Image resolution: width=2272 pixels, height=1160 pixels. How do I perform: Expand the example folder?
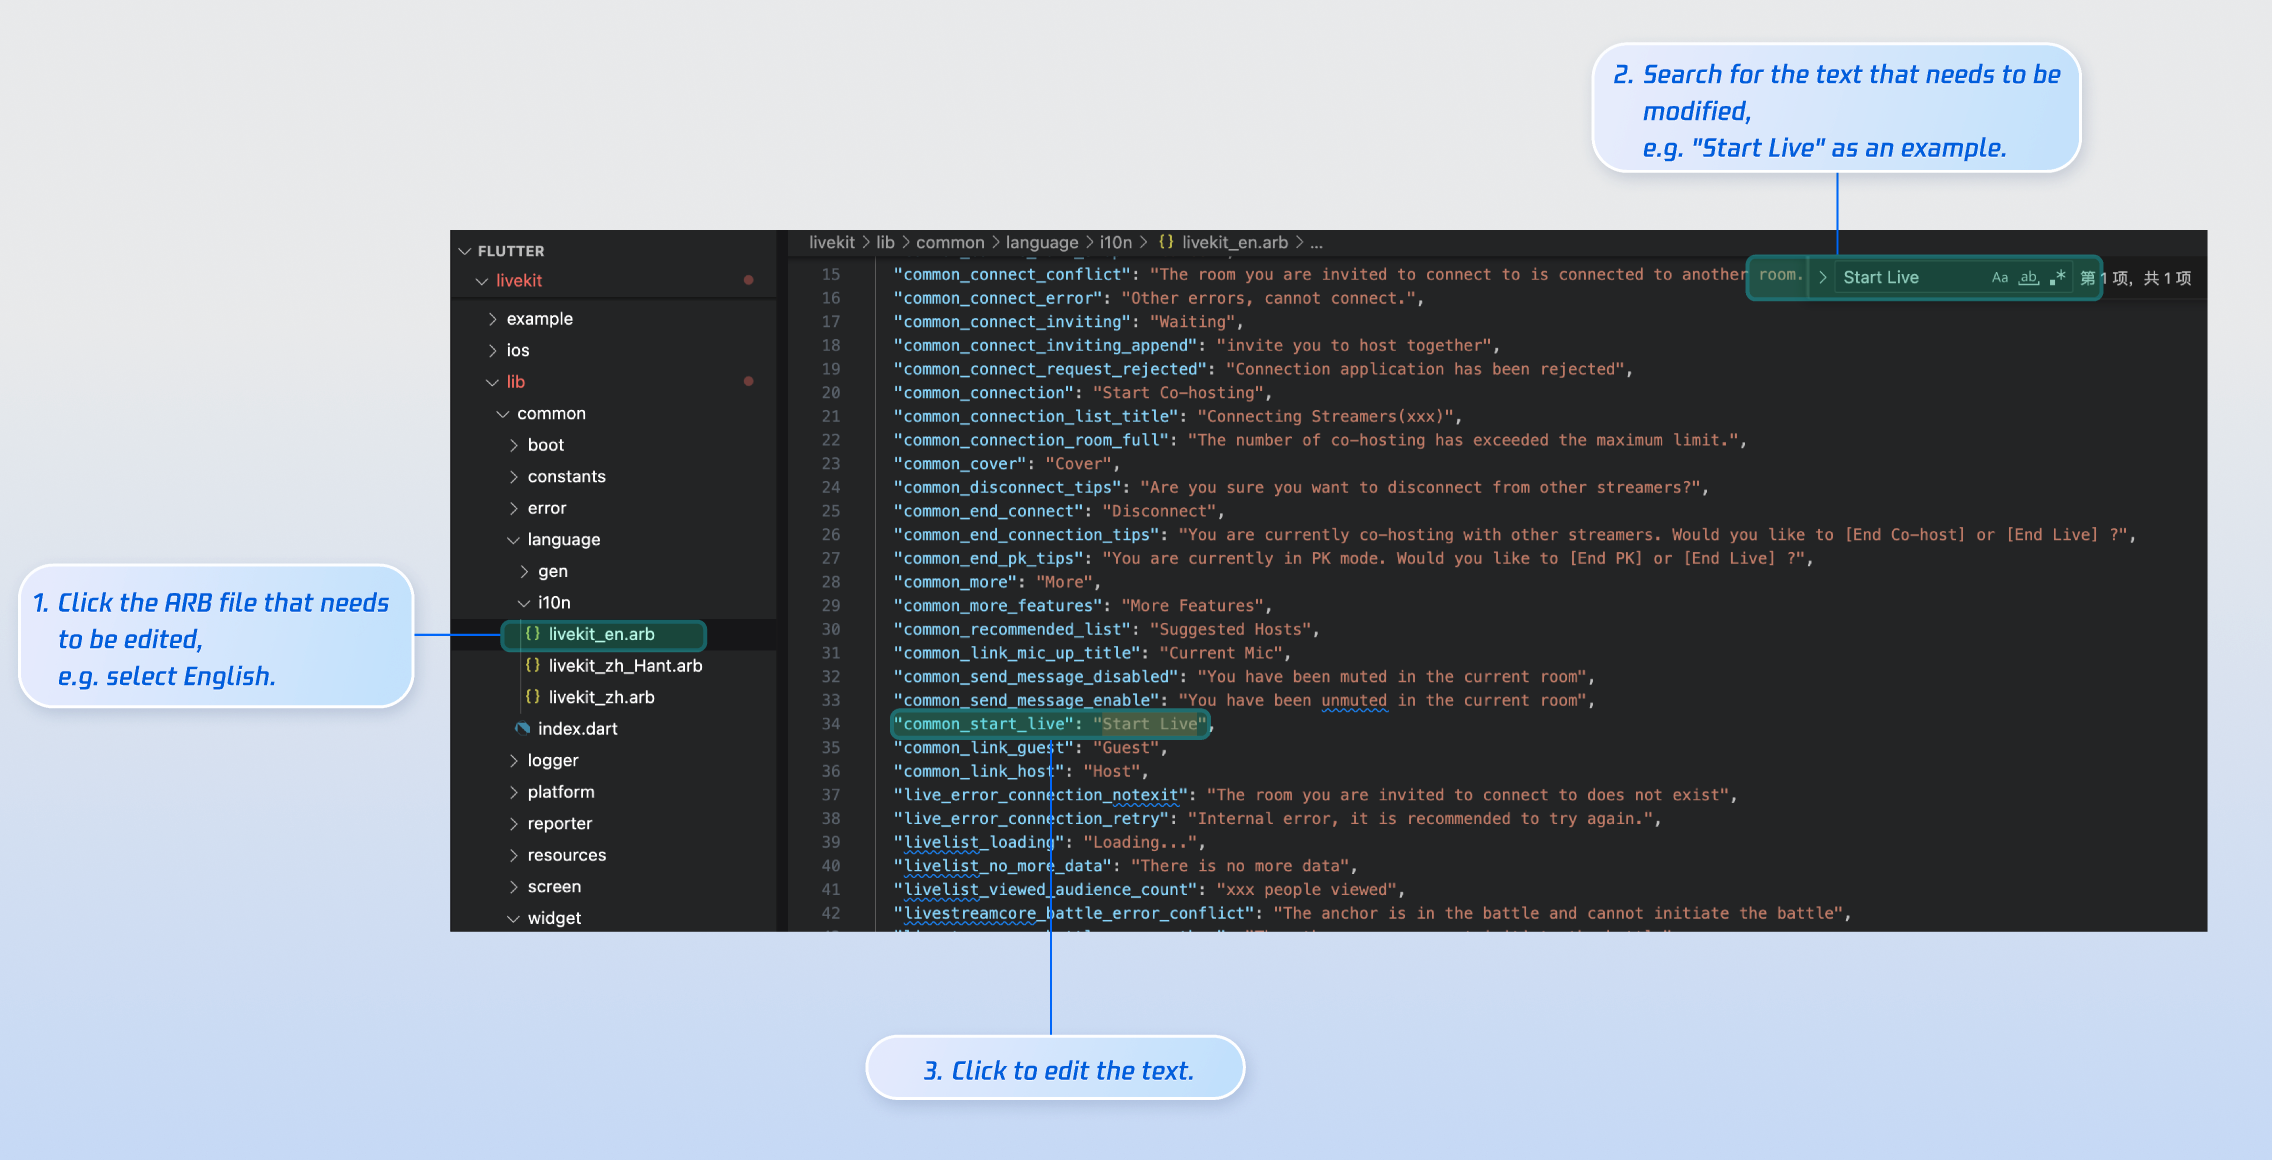pos(539,319)
